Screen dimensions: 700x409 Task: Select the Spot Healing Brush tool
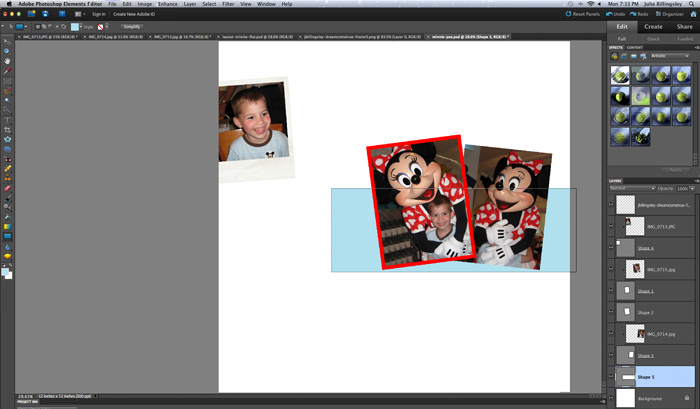click(7, 169)
